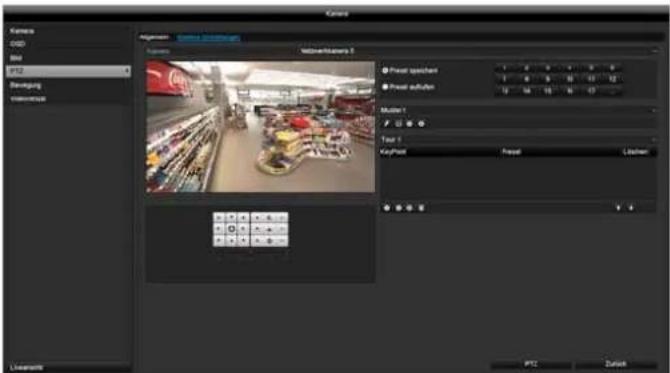This screenshot has width=670, height=373.
Task: Choose preset number 15
Action: [548, 91]
